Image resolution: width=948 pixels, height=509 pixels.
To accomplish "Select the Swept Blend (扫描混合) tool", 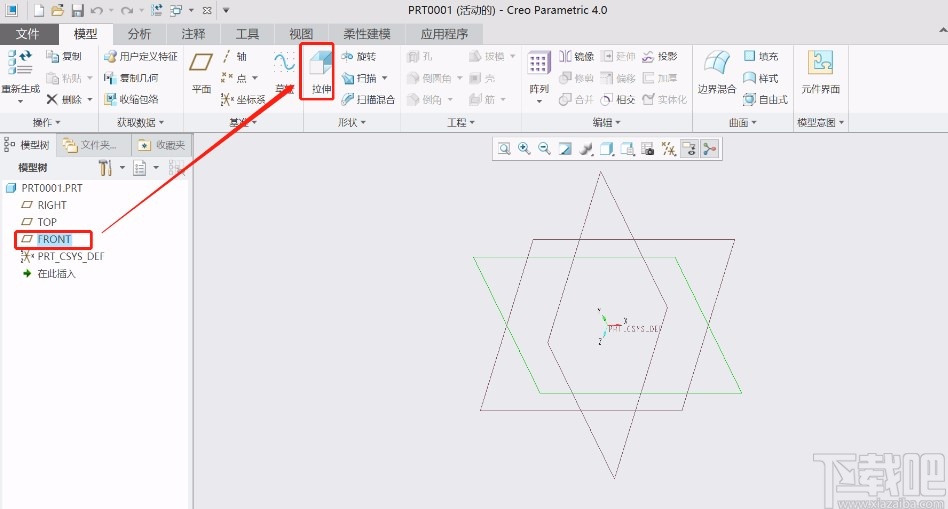I will 368,100.
